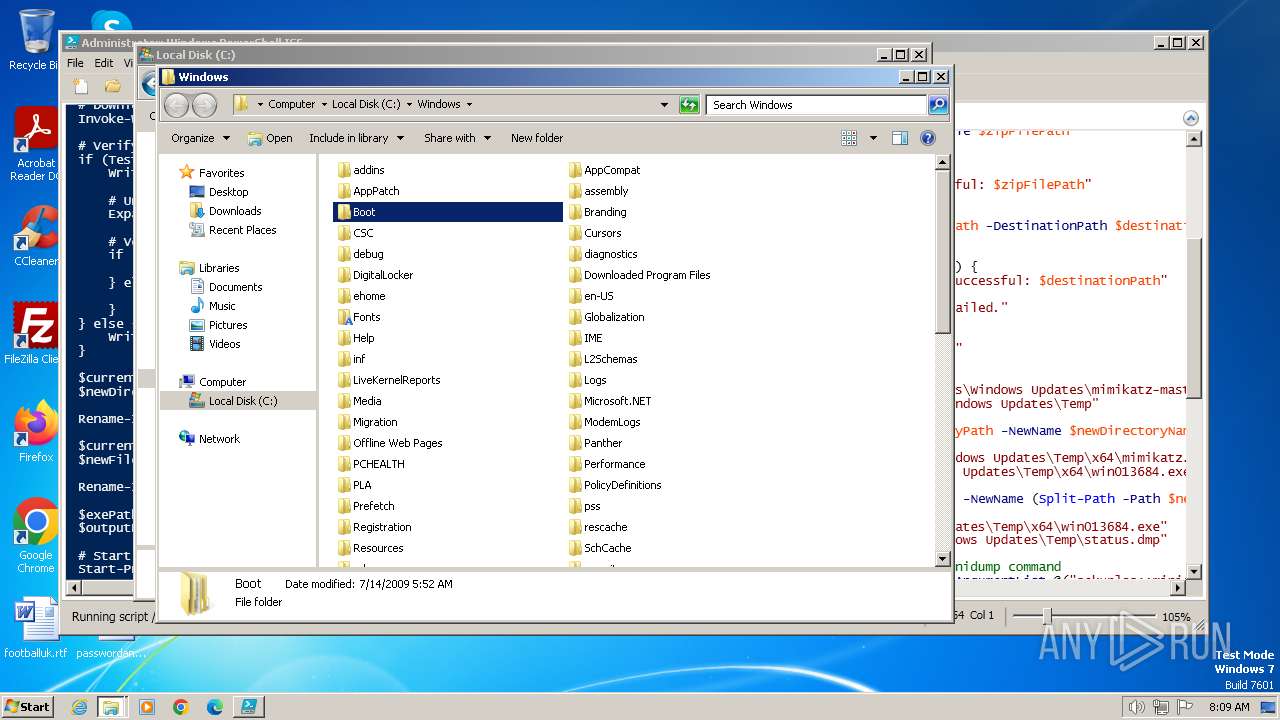The width and height of the screenshot is (1280, 720).
Task: Click Internet Explorer taskbar icon
Action: click(x=79, y=706)
